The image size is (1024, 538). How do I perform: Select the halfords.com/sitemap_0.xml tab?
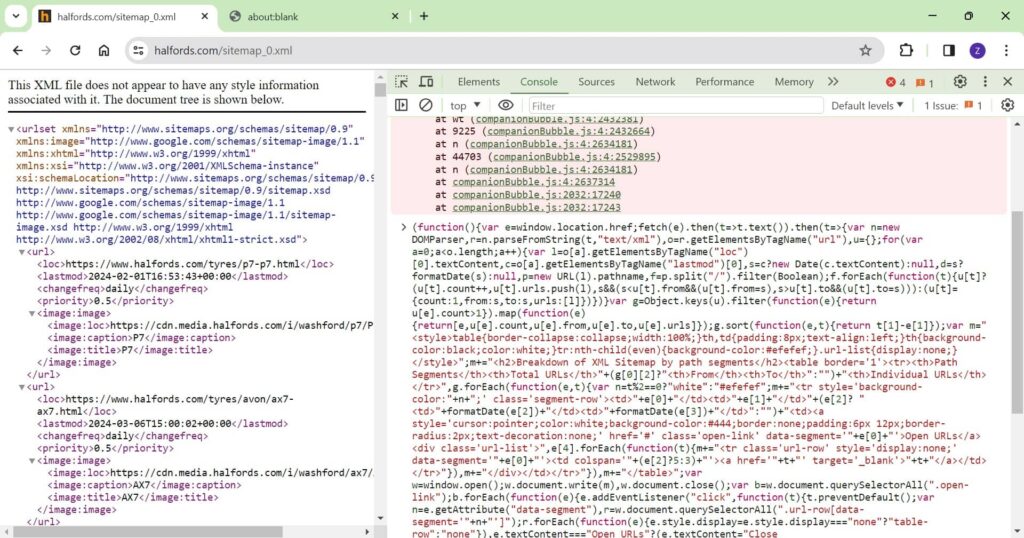tap(124, 16)
